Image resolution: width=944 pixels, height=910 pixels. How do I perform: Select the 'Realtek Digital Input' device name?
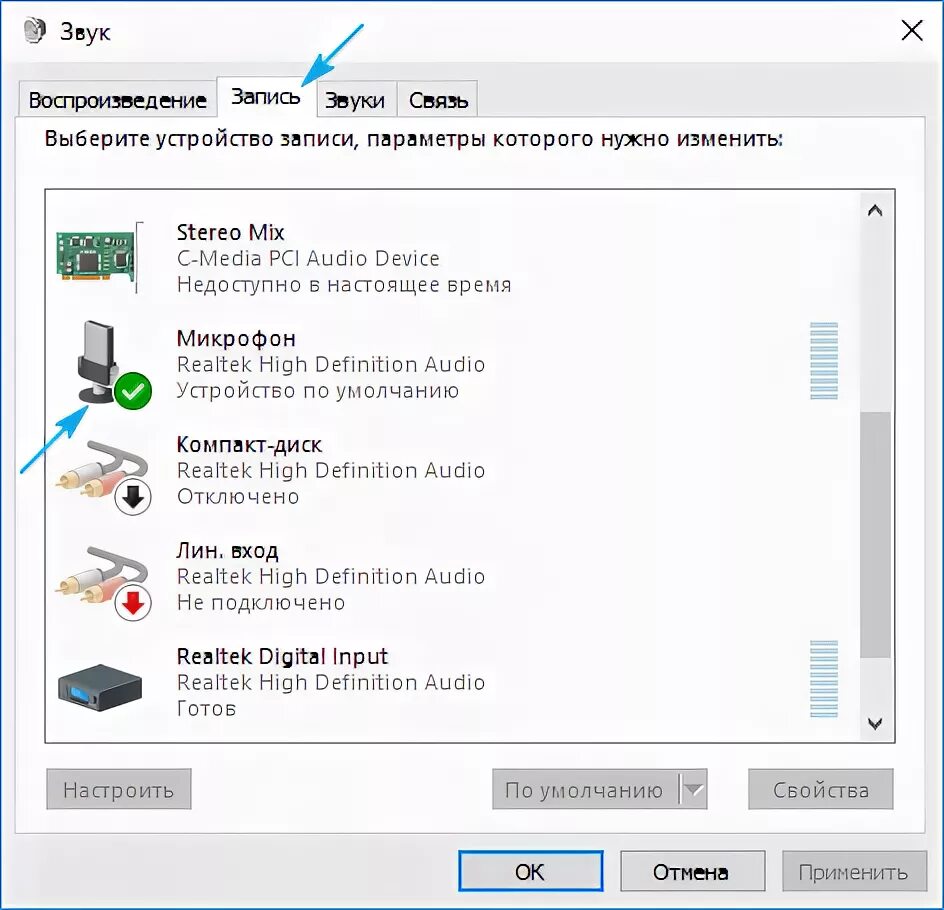[x=282, y=656]
